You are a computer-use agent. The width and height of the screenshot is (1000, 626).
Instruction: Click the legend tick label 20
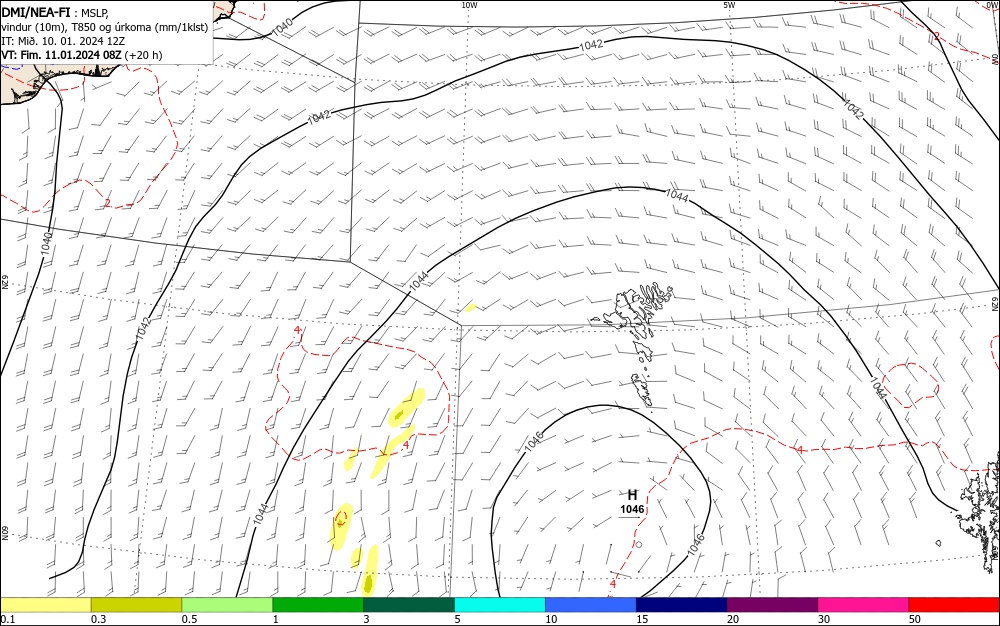coord(733,619)
